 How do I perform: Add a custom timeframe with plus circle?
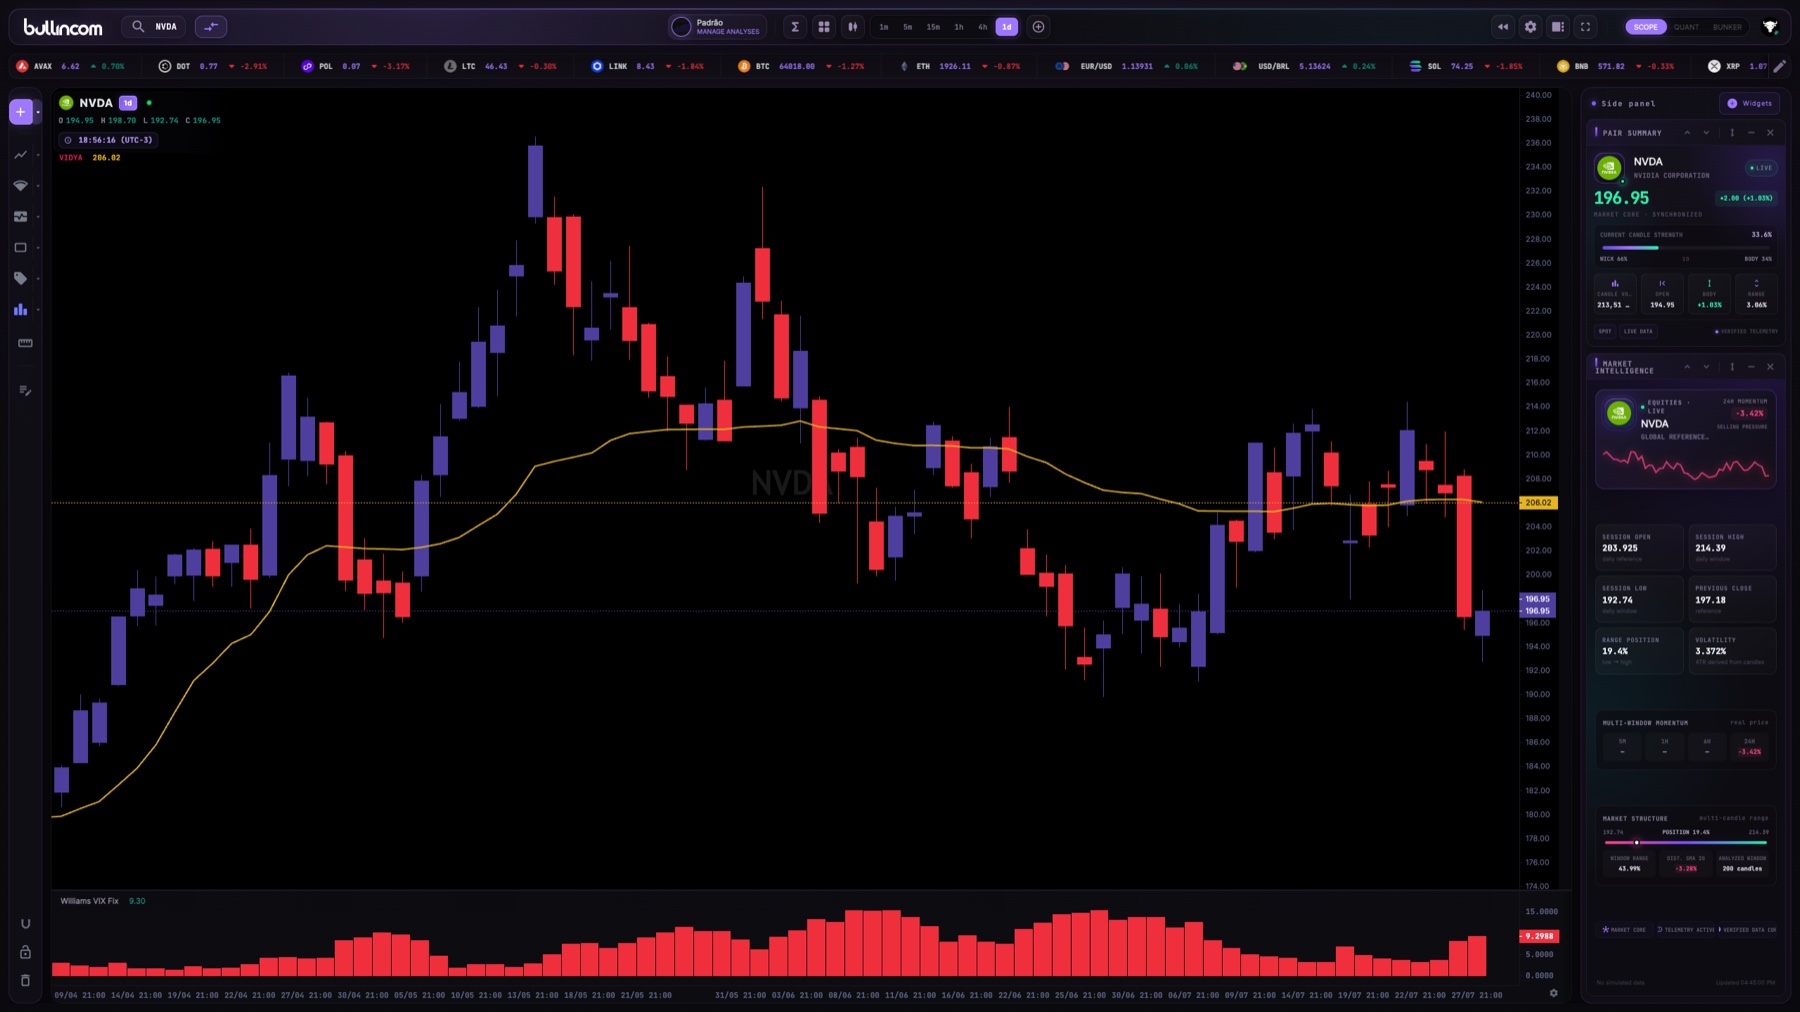pyautogui.click(x=1038, y=27)
